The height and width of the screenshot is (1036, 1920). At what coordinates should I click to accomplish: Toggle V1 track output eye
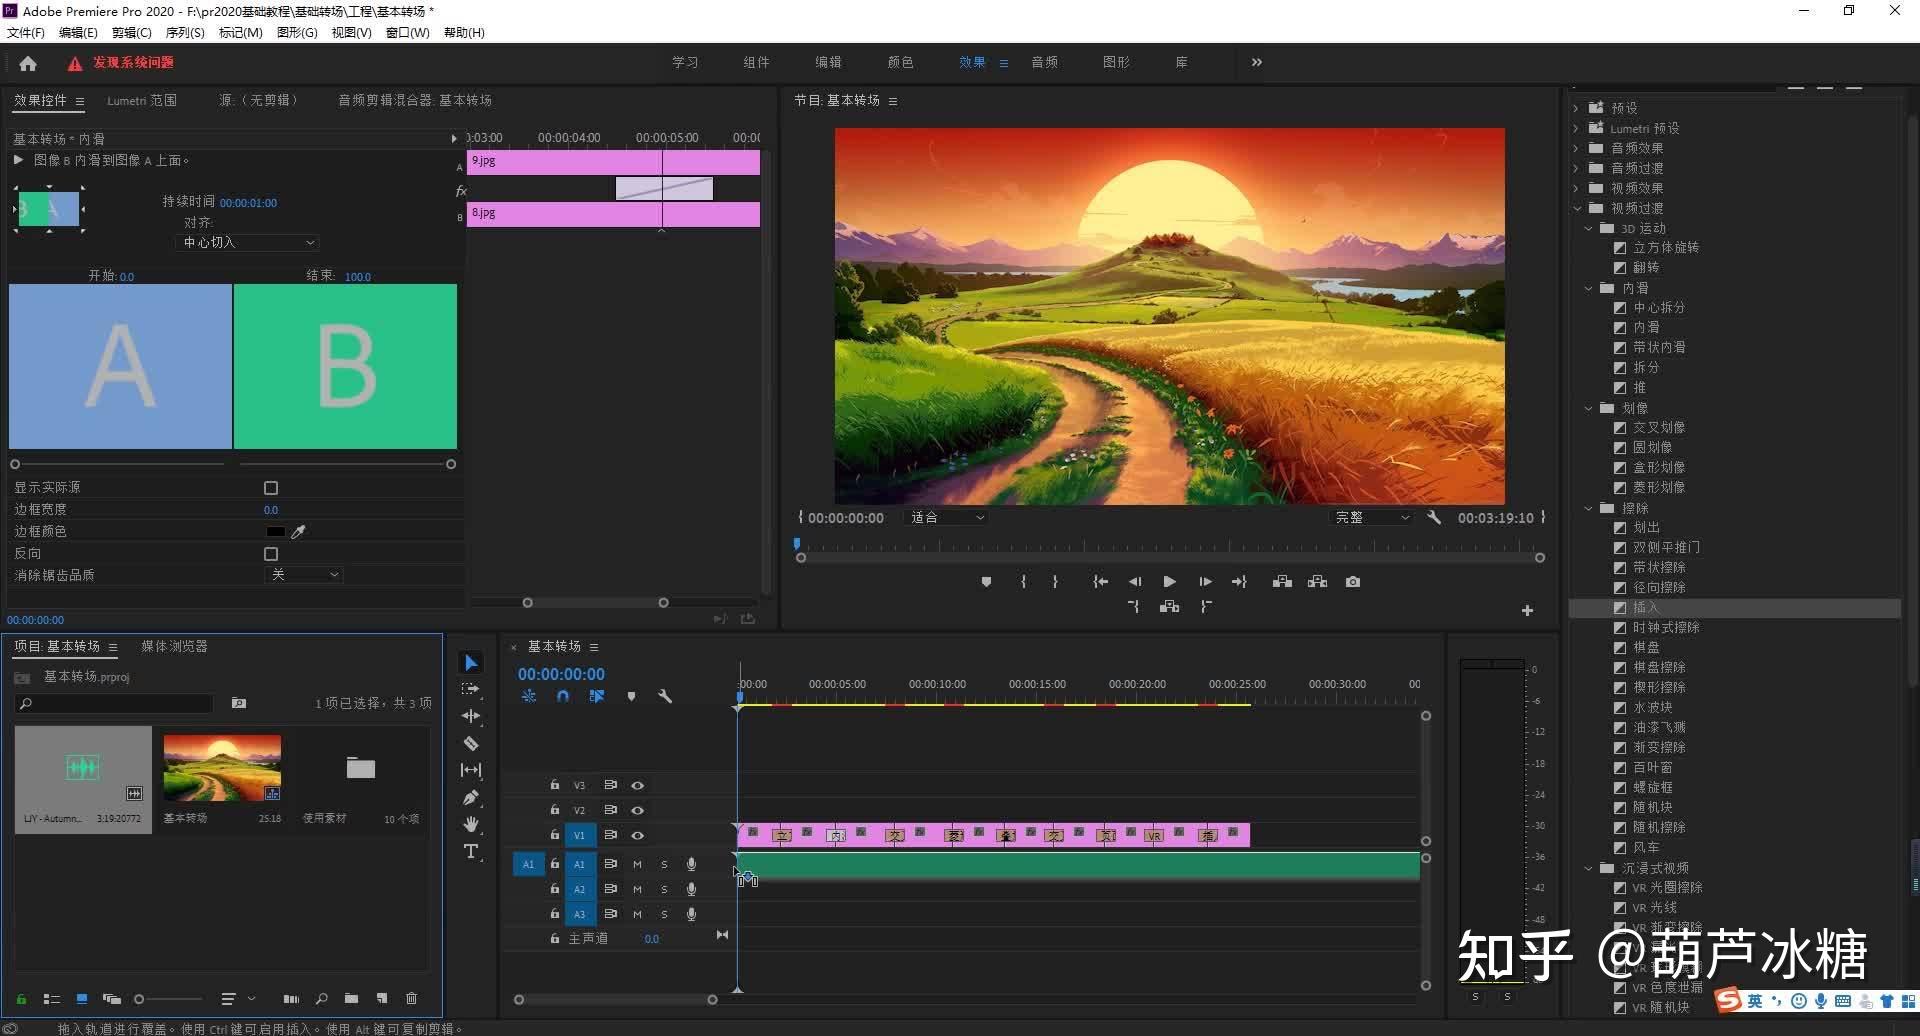tap(637, 835)
